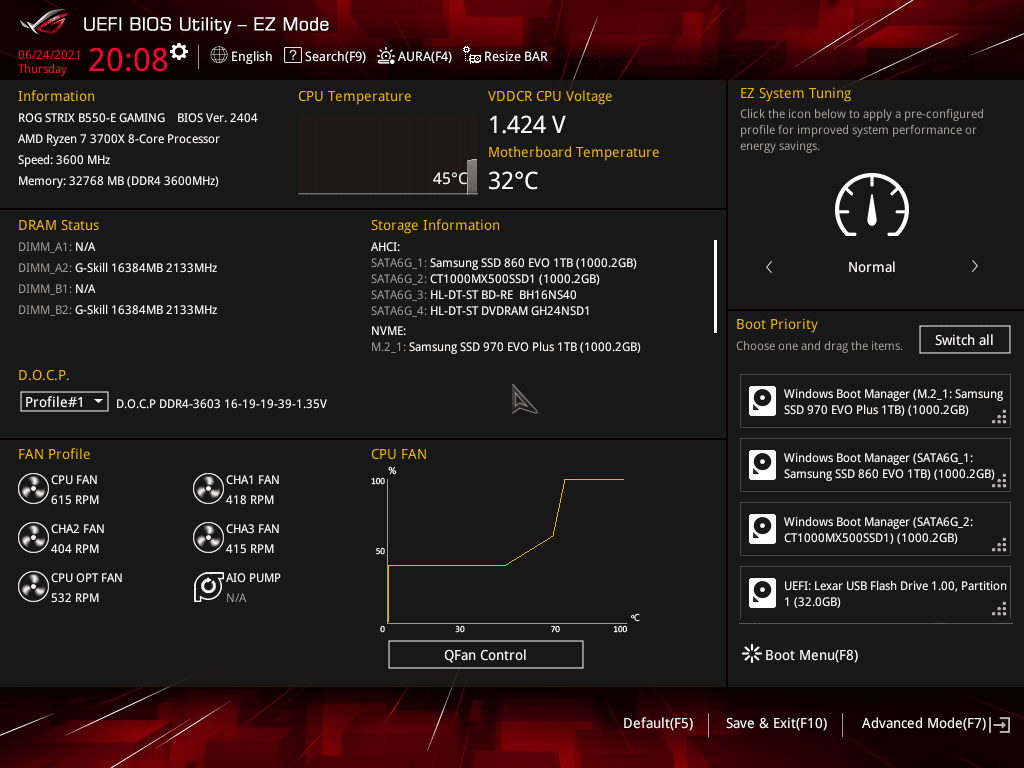Viewport: 1024px width, 768px height.
Task: Click the ROG logo
Action: point(44,22)
